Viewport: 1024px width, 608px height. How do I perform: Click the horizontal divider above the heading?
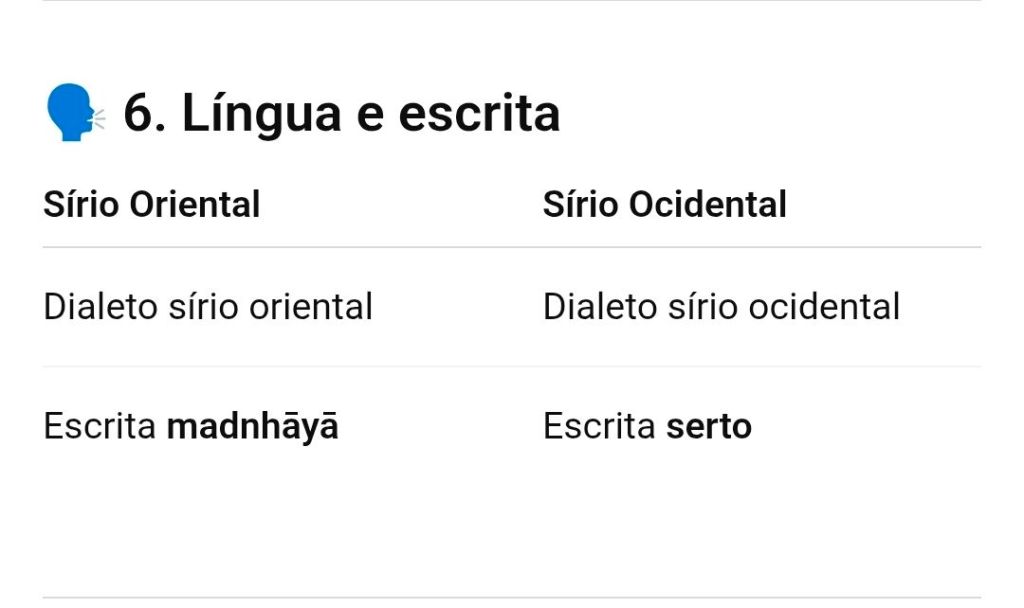[512, 1]
